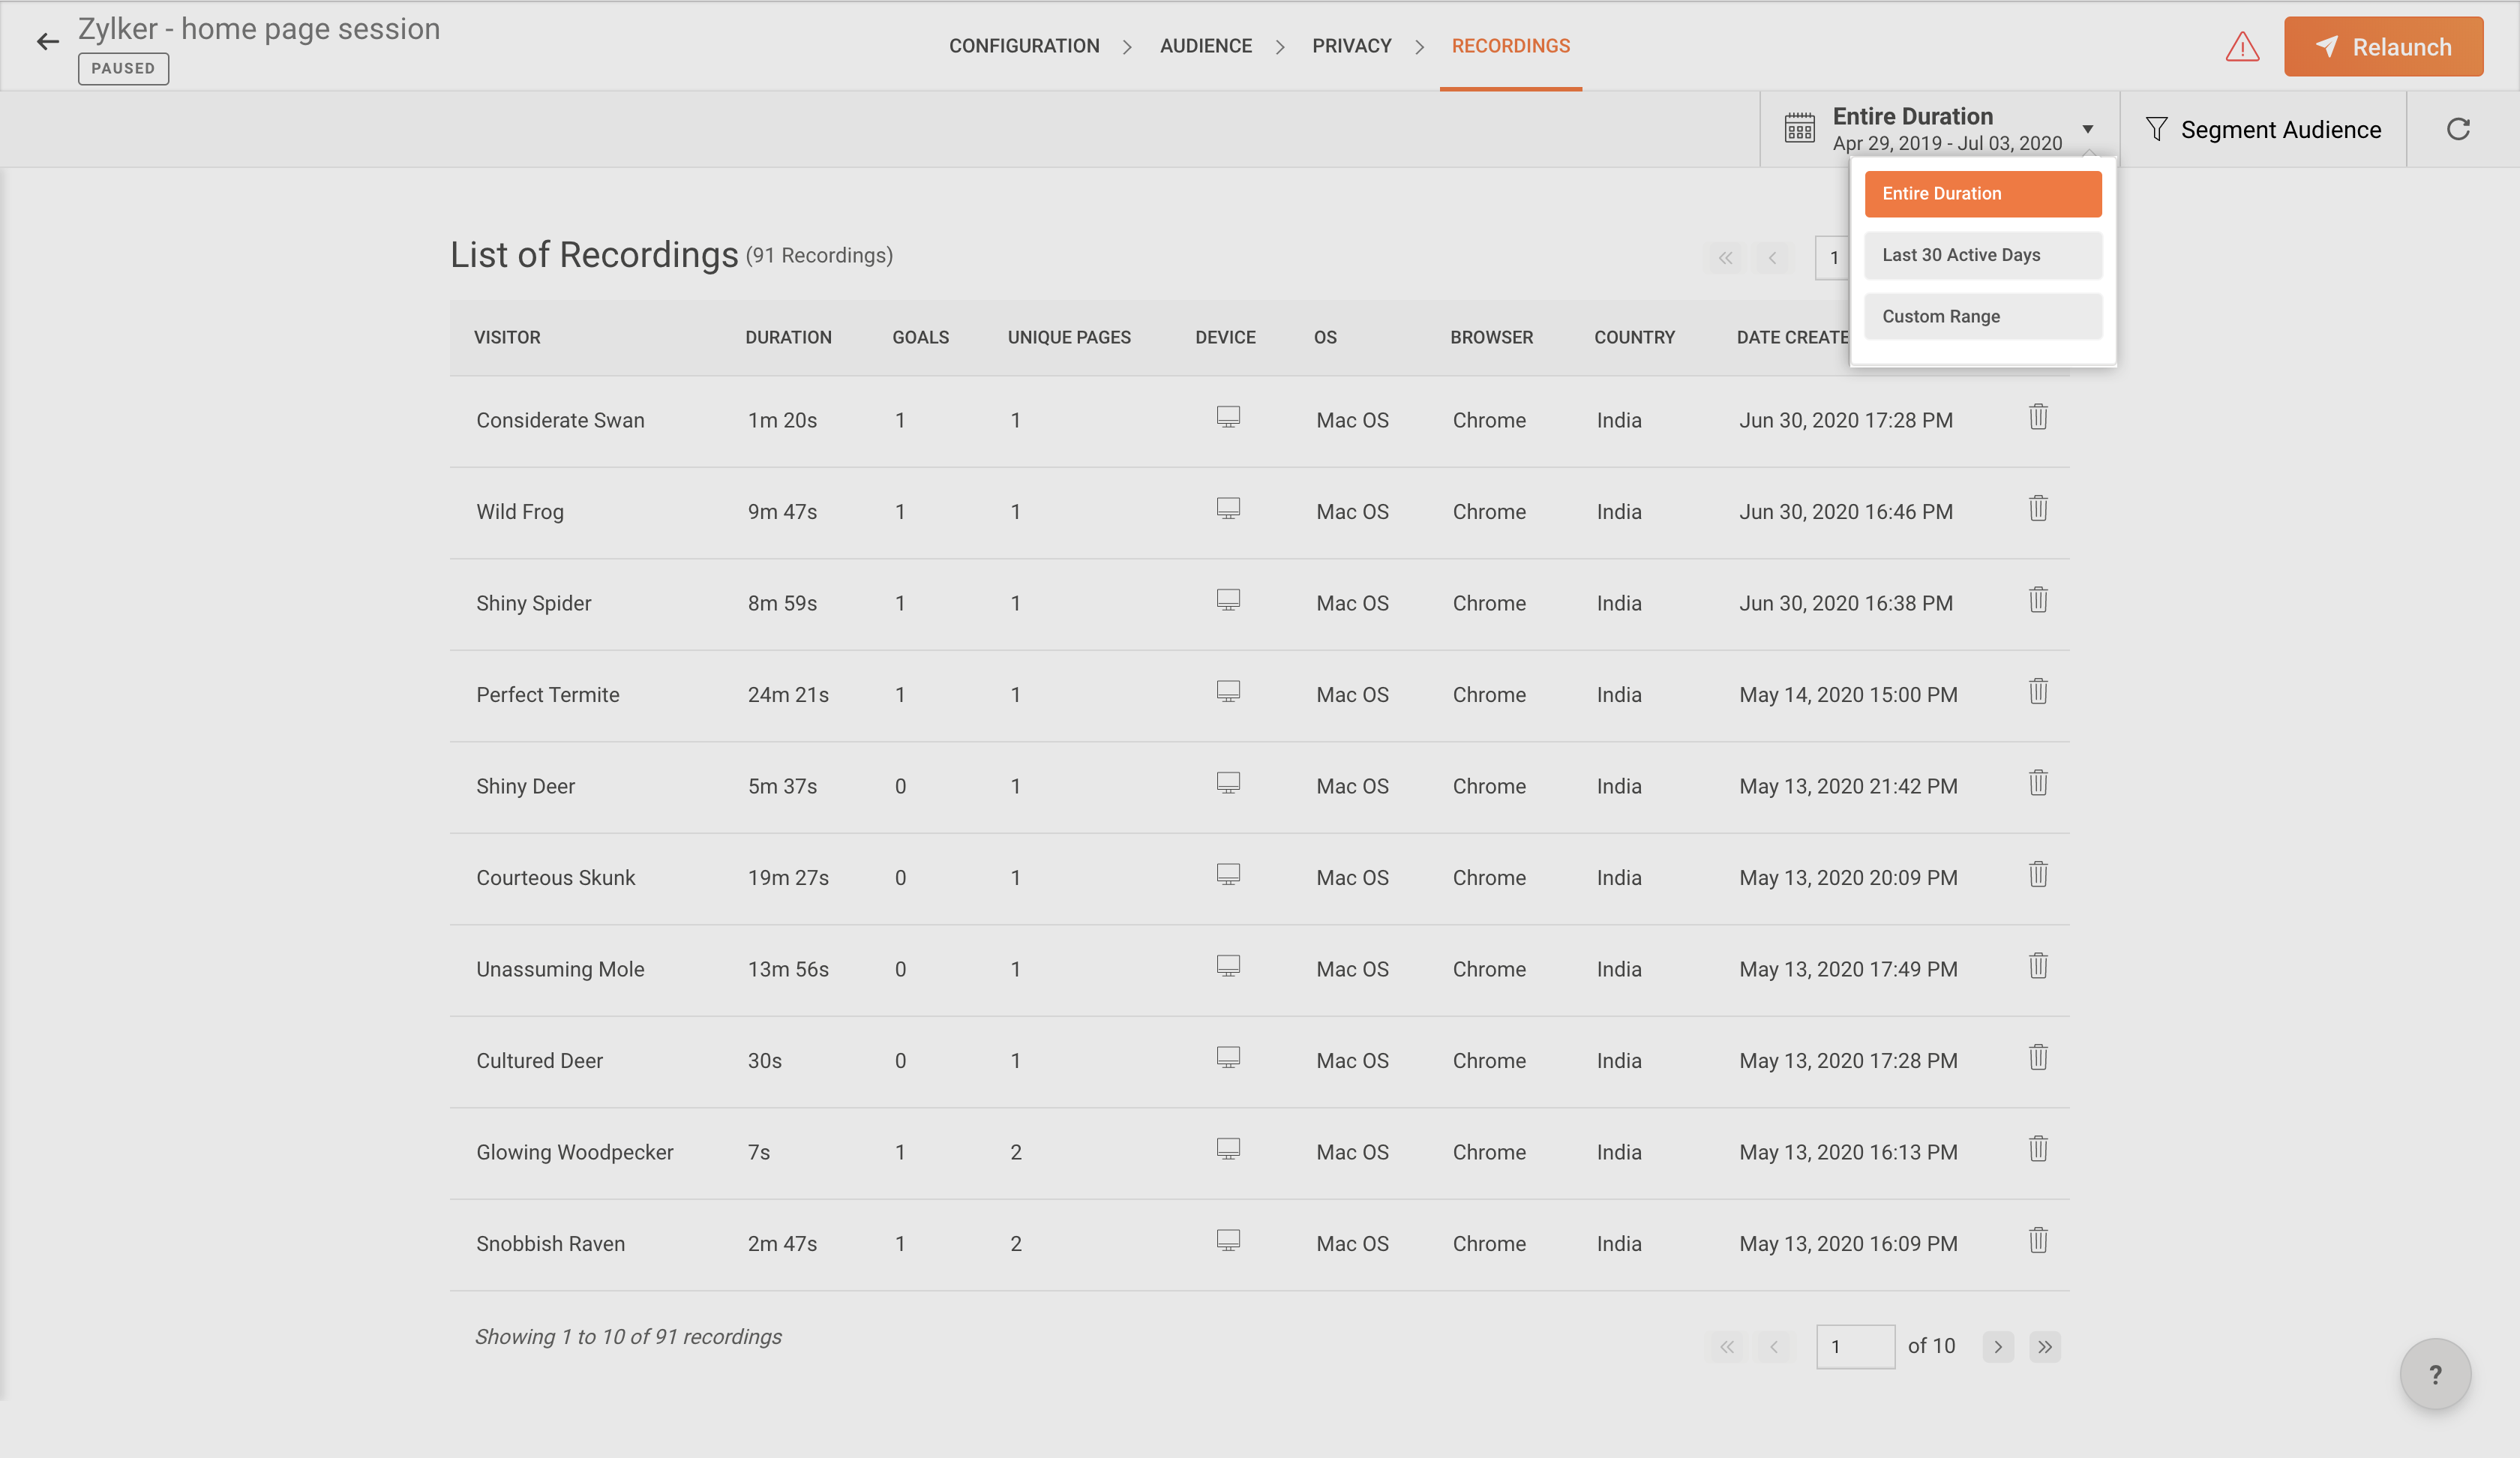Click the back arrow icon
This screenshot has height=1458, width=2520.
coord(47,42)
